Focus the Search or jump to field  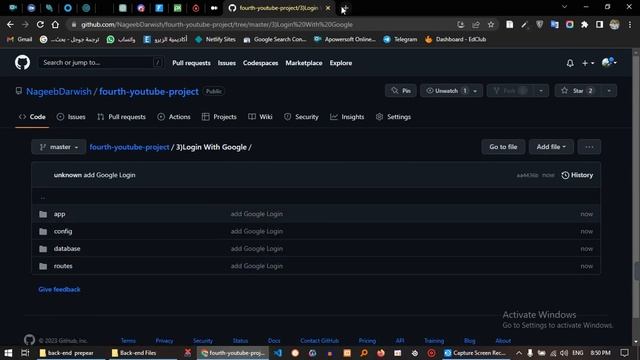pos(101,62)
